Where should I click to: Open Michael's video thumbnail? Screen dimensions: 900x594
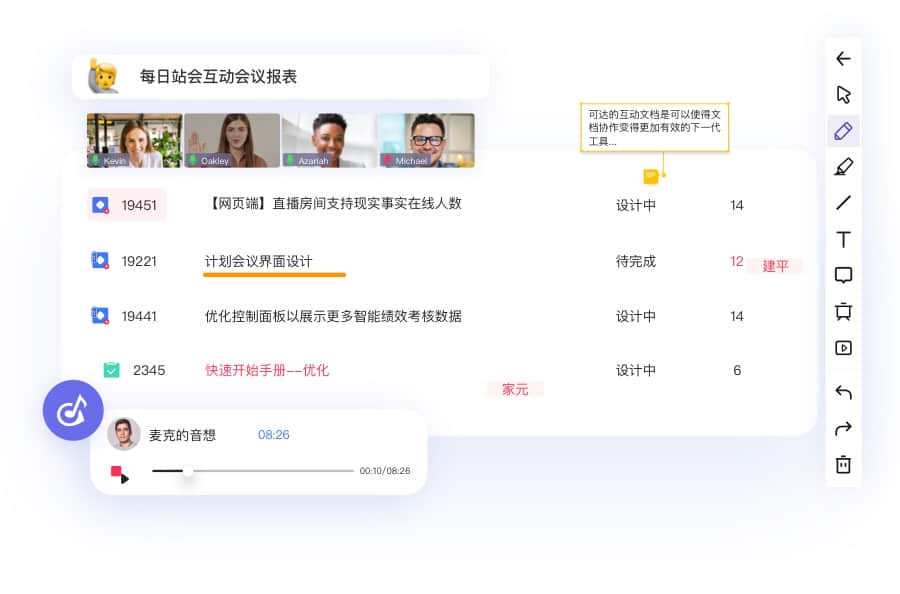coord(426,141)
